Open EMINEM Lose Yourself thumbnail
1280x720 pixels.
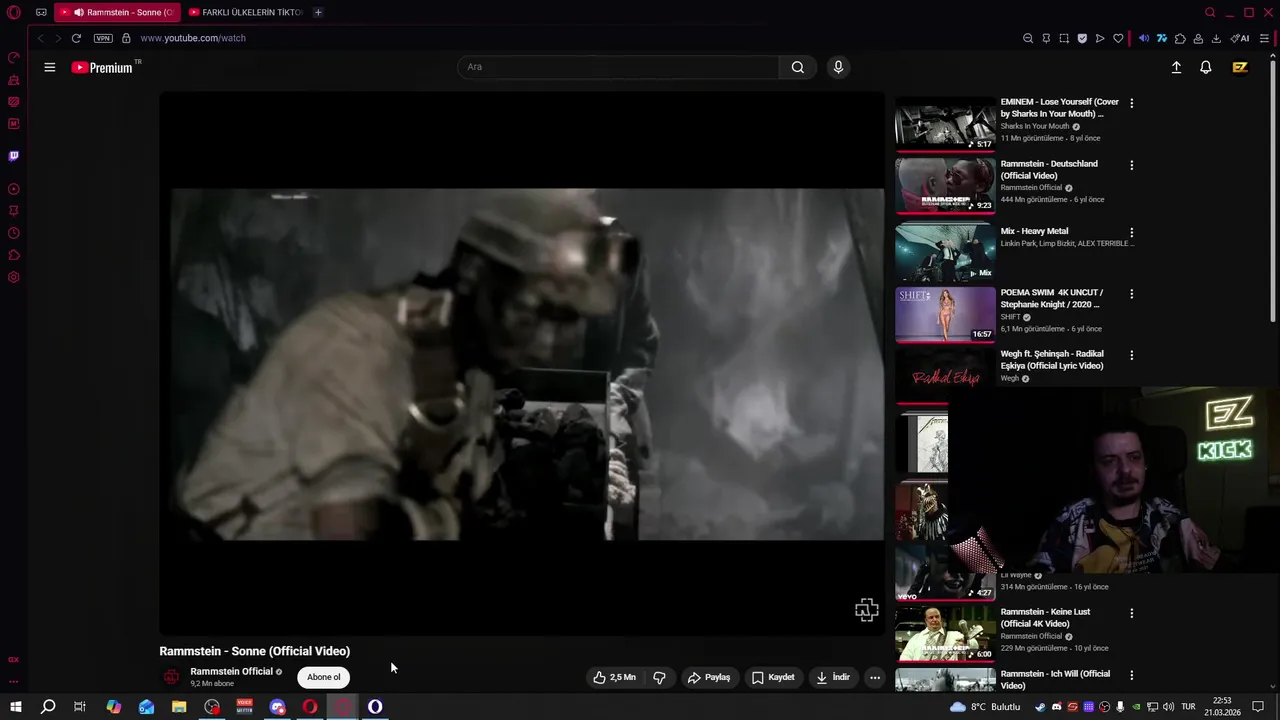pos(945,124)
